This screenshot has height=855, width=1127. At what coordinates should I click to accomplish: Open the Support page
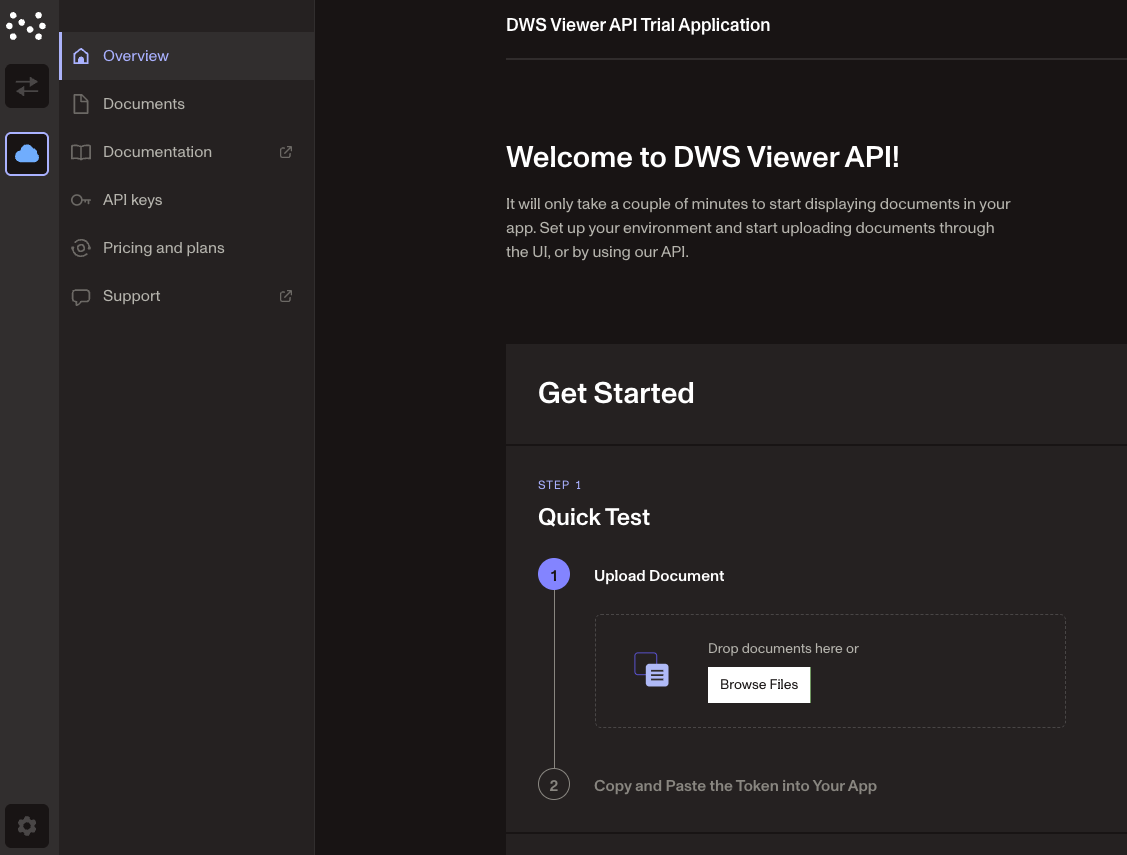[x=131, y=296]
